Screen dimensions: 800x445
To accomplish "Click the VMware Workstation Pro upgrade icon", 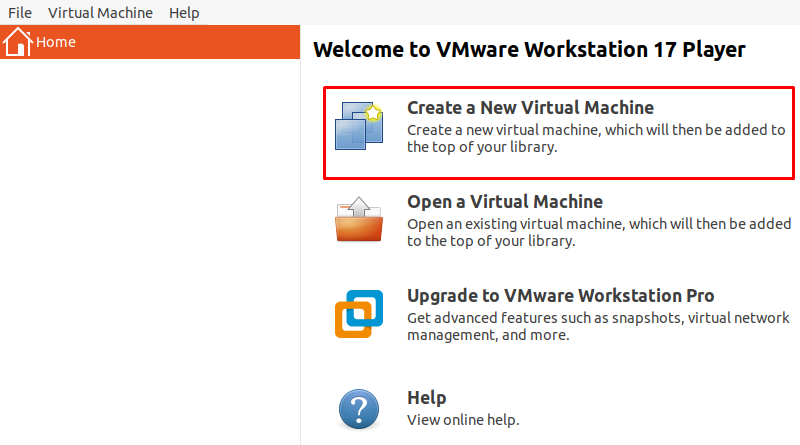I will click(359, 314).
